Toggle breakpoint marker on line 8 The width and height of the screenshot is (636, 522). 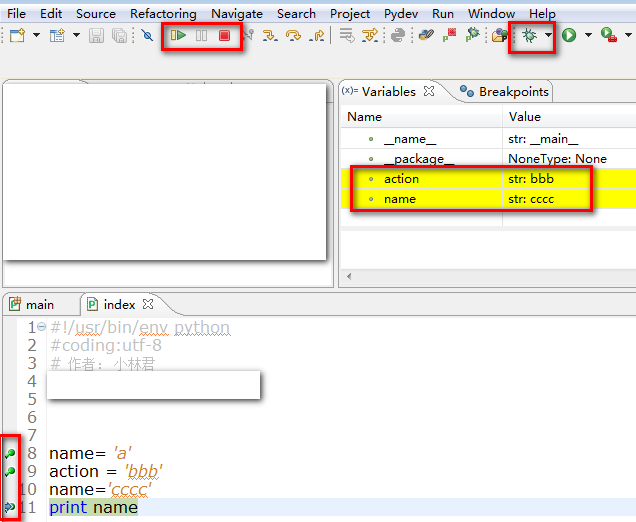pos(10,454)
